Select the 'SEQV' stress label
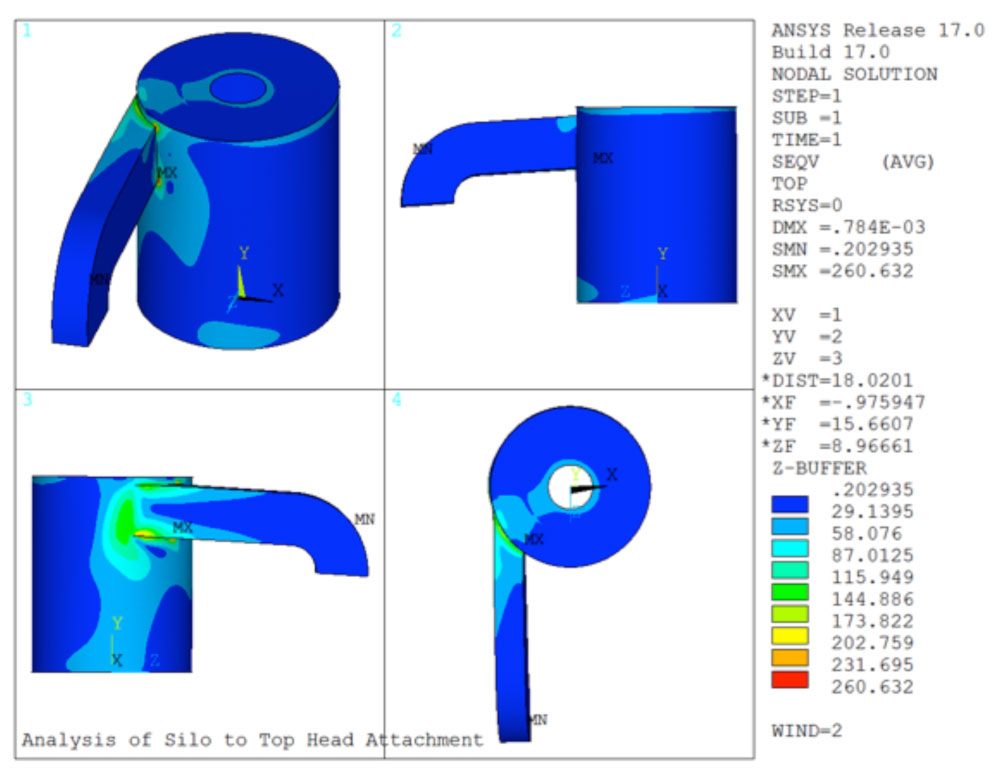 click(x=795, y=162)
